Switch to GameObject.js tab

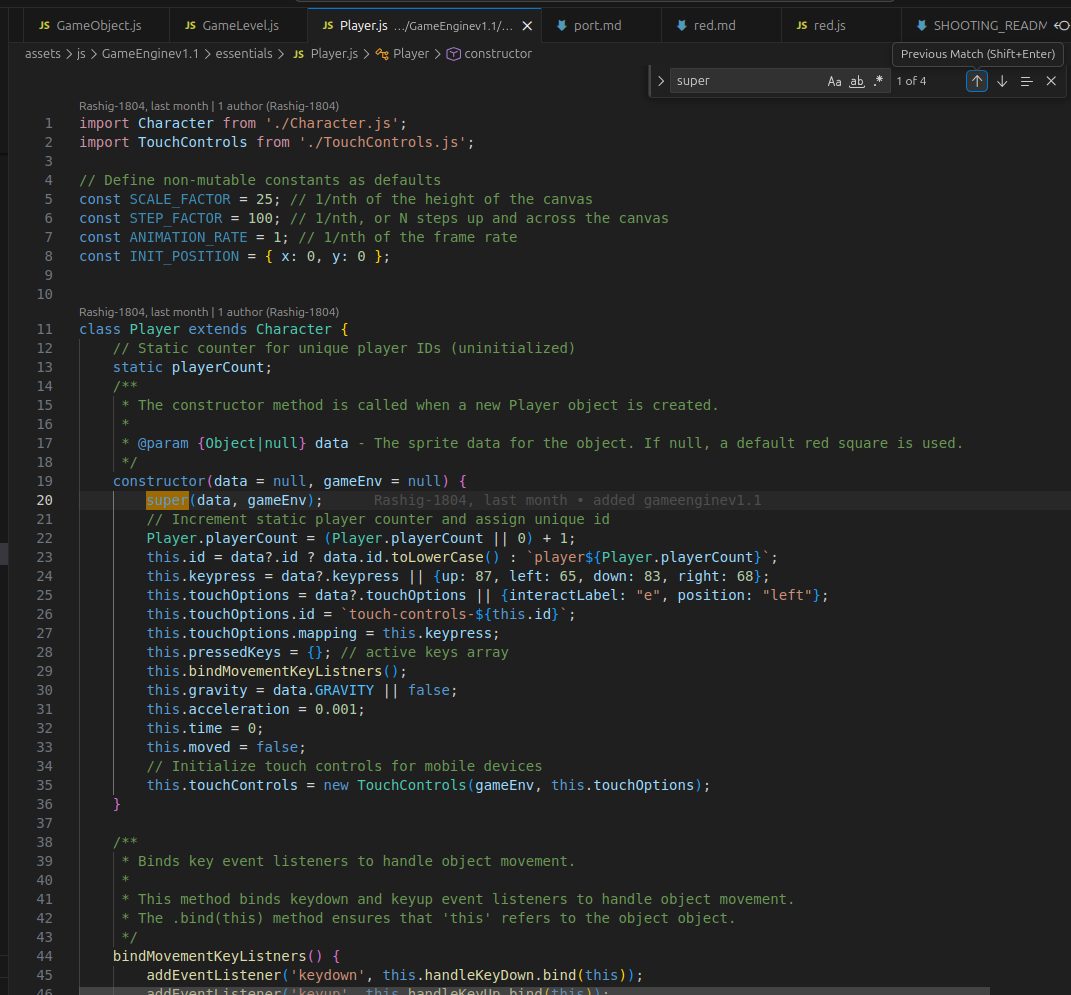90,26
